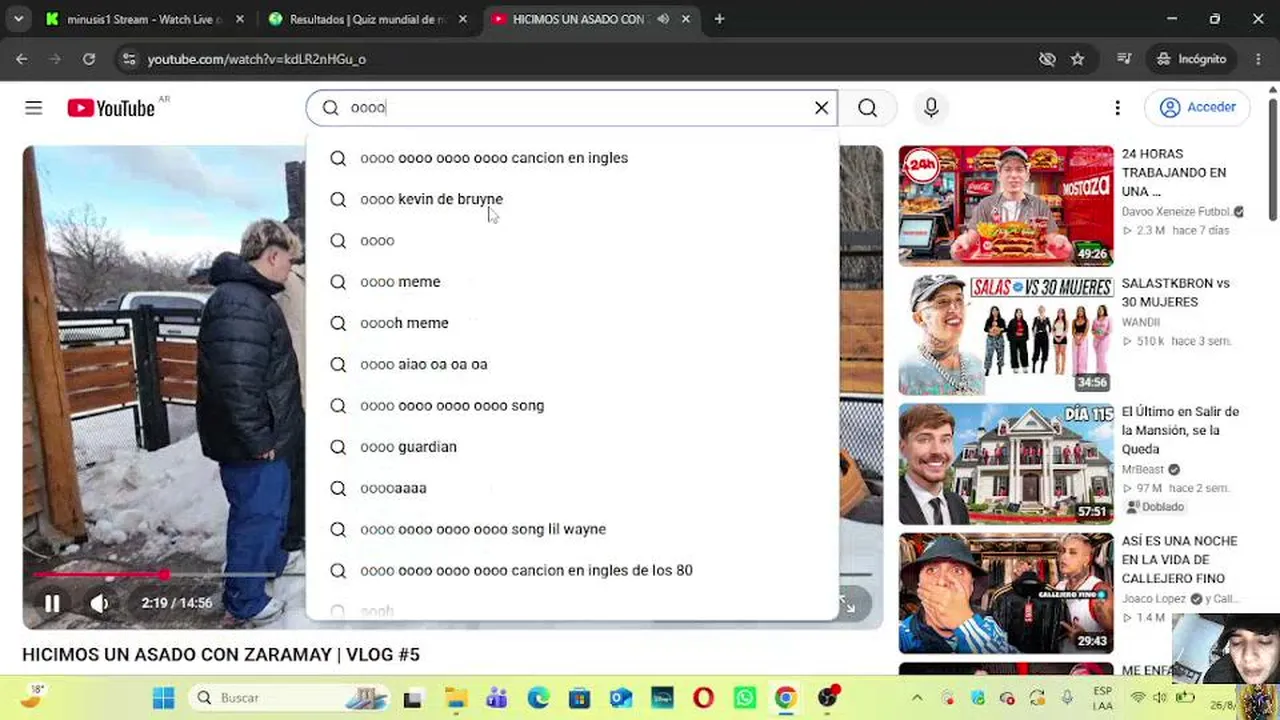Select suggestion "oooo aiao oa oa oa"

click(x=572, y=364)
